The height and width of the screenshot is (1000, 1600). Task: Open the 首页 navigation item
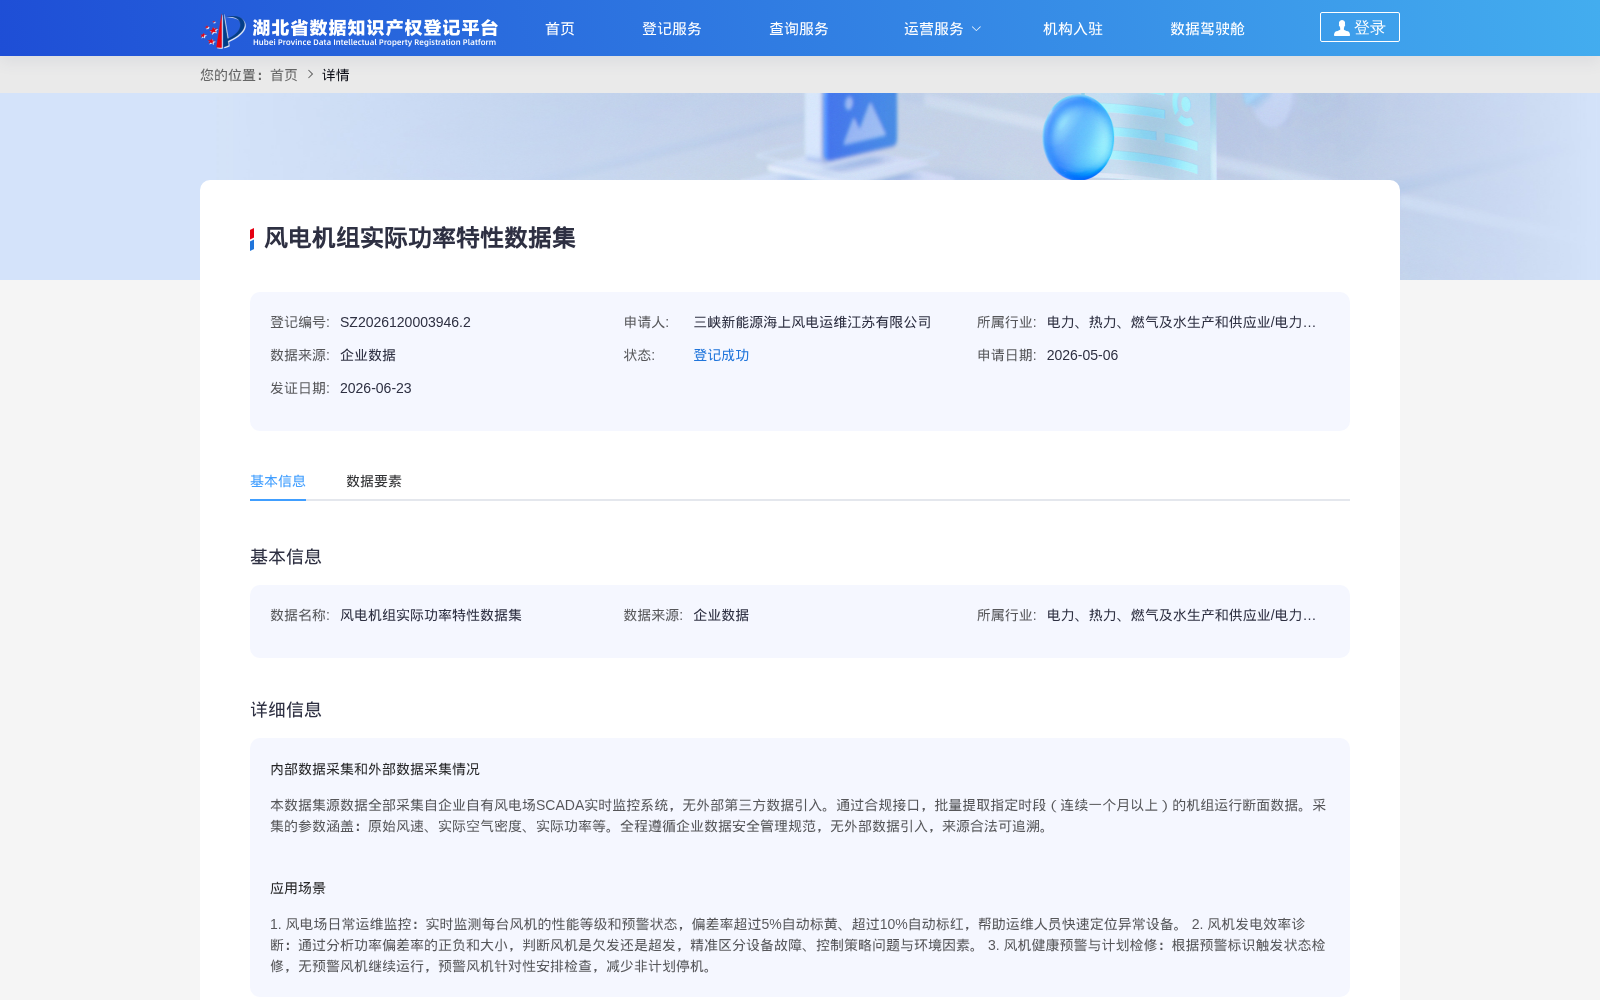pos(560,29)
